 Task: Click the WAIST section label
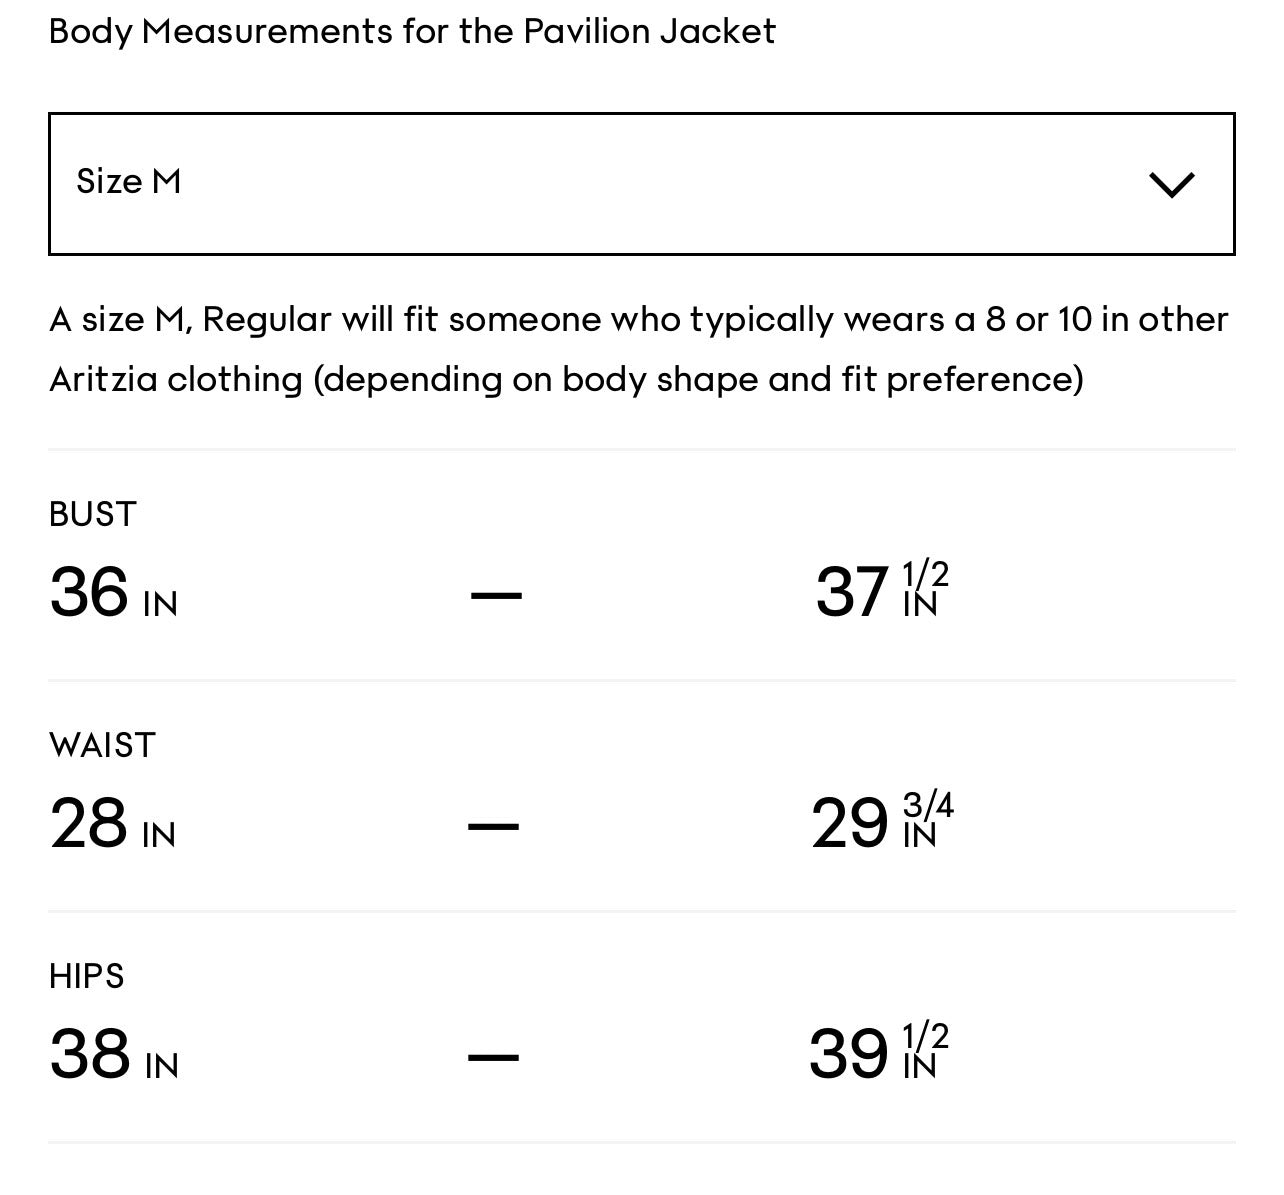102,744
